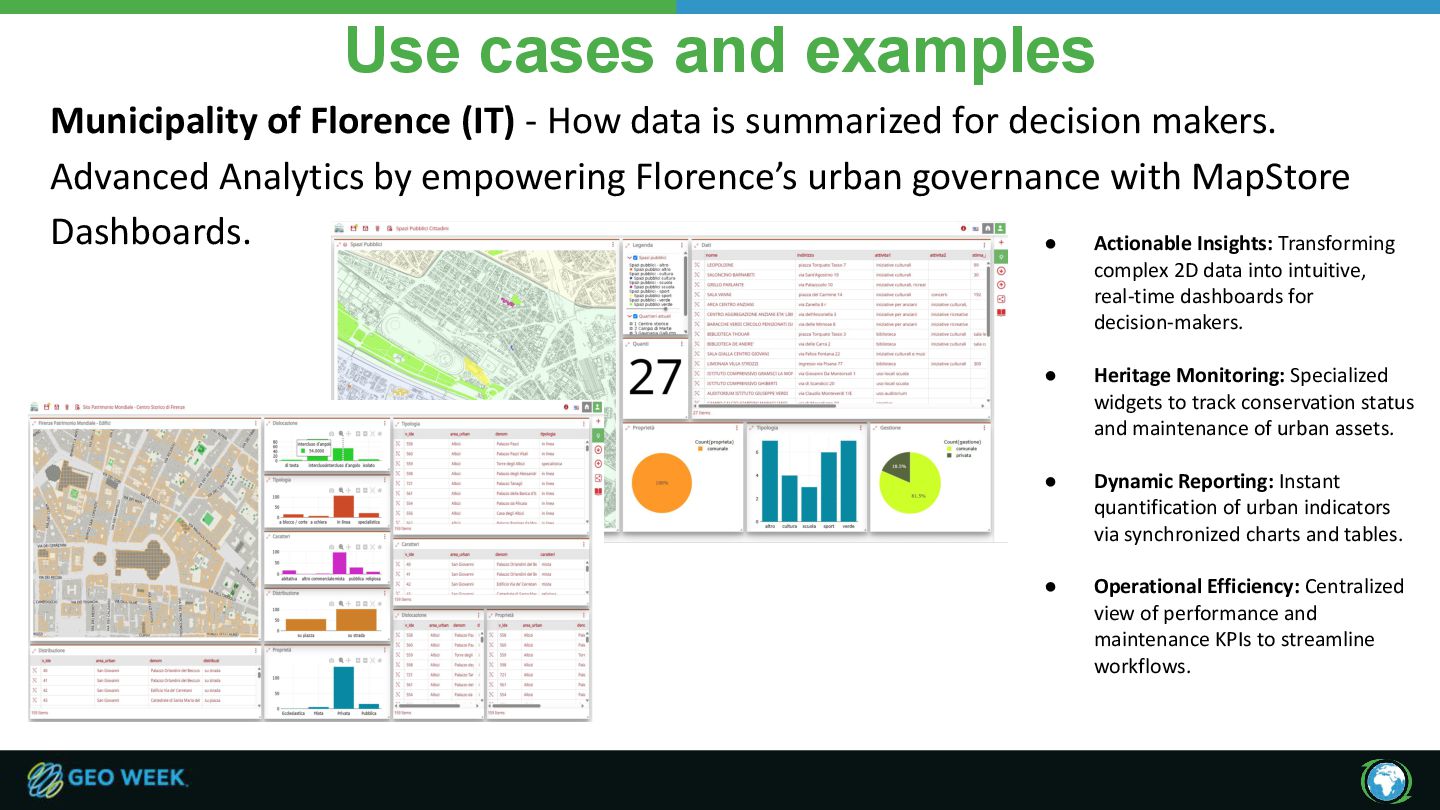Click the green user icon in Spazi Pubblici Cittadini header

[x=1000, y=228]
